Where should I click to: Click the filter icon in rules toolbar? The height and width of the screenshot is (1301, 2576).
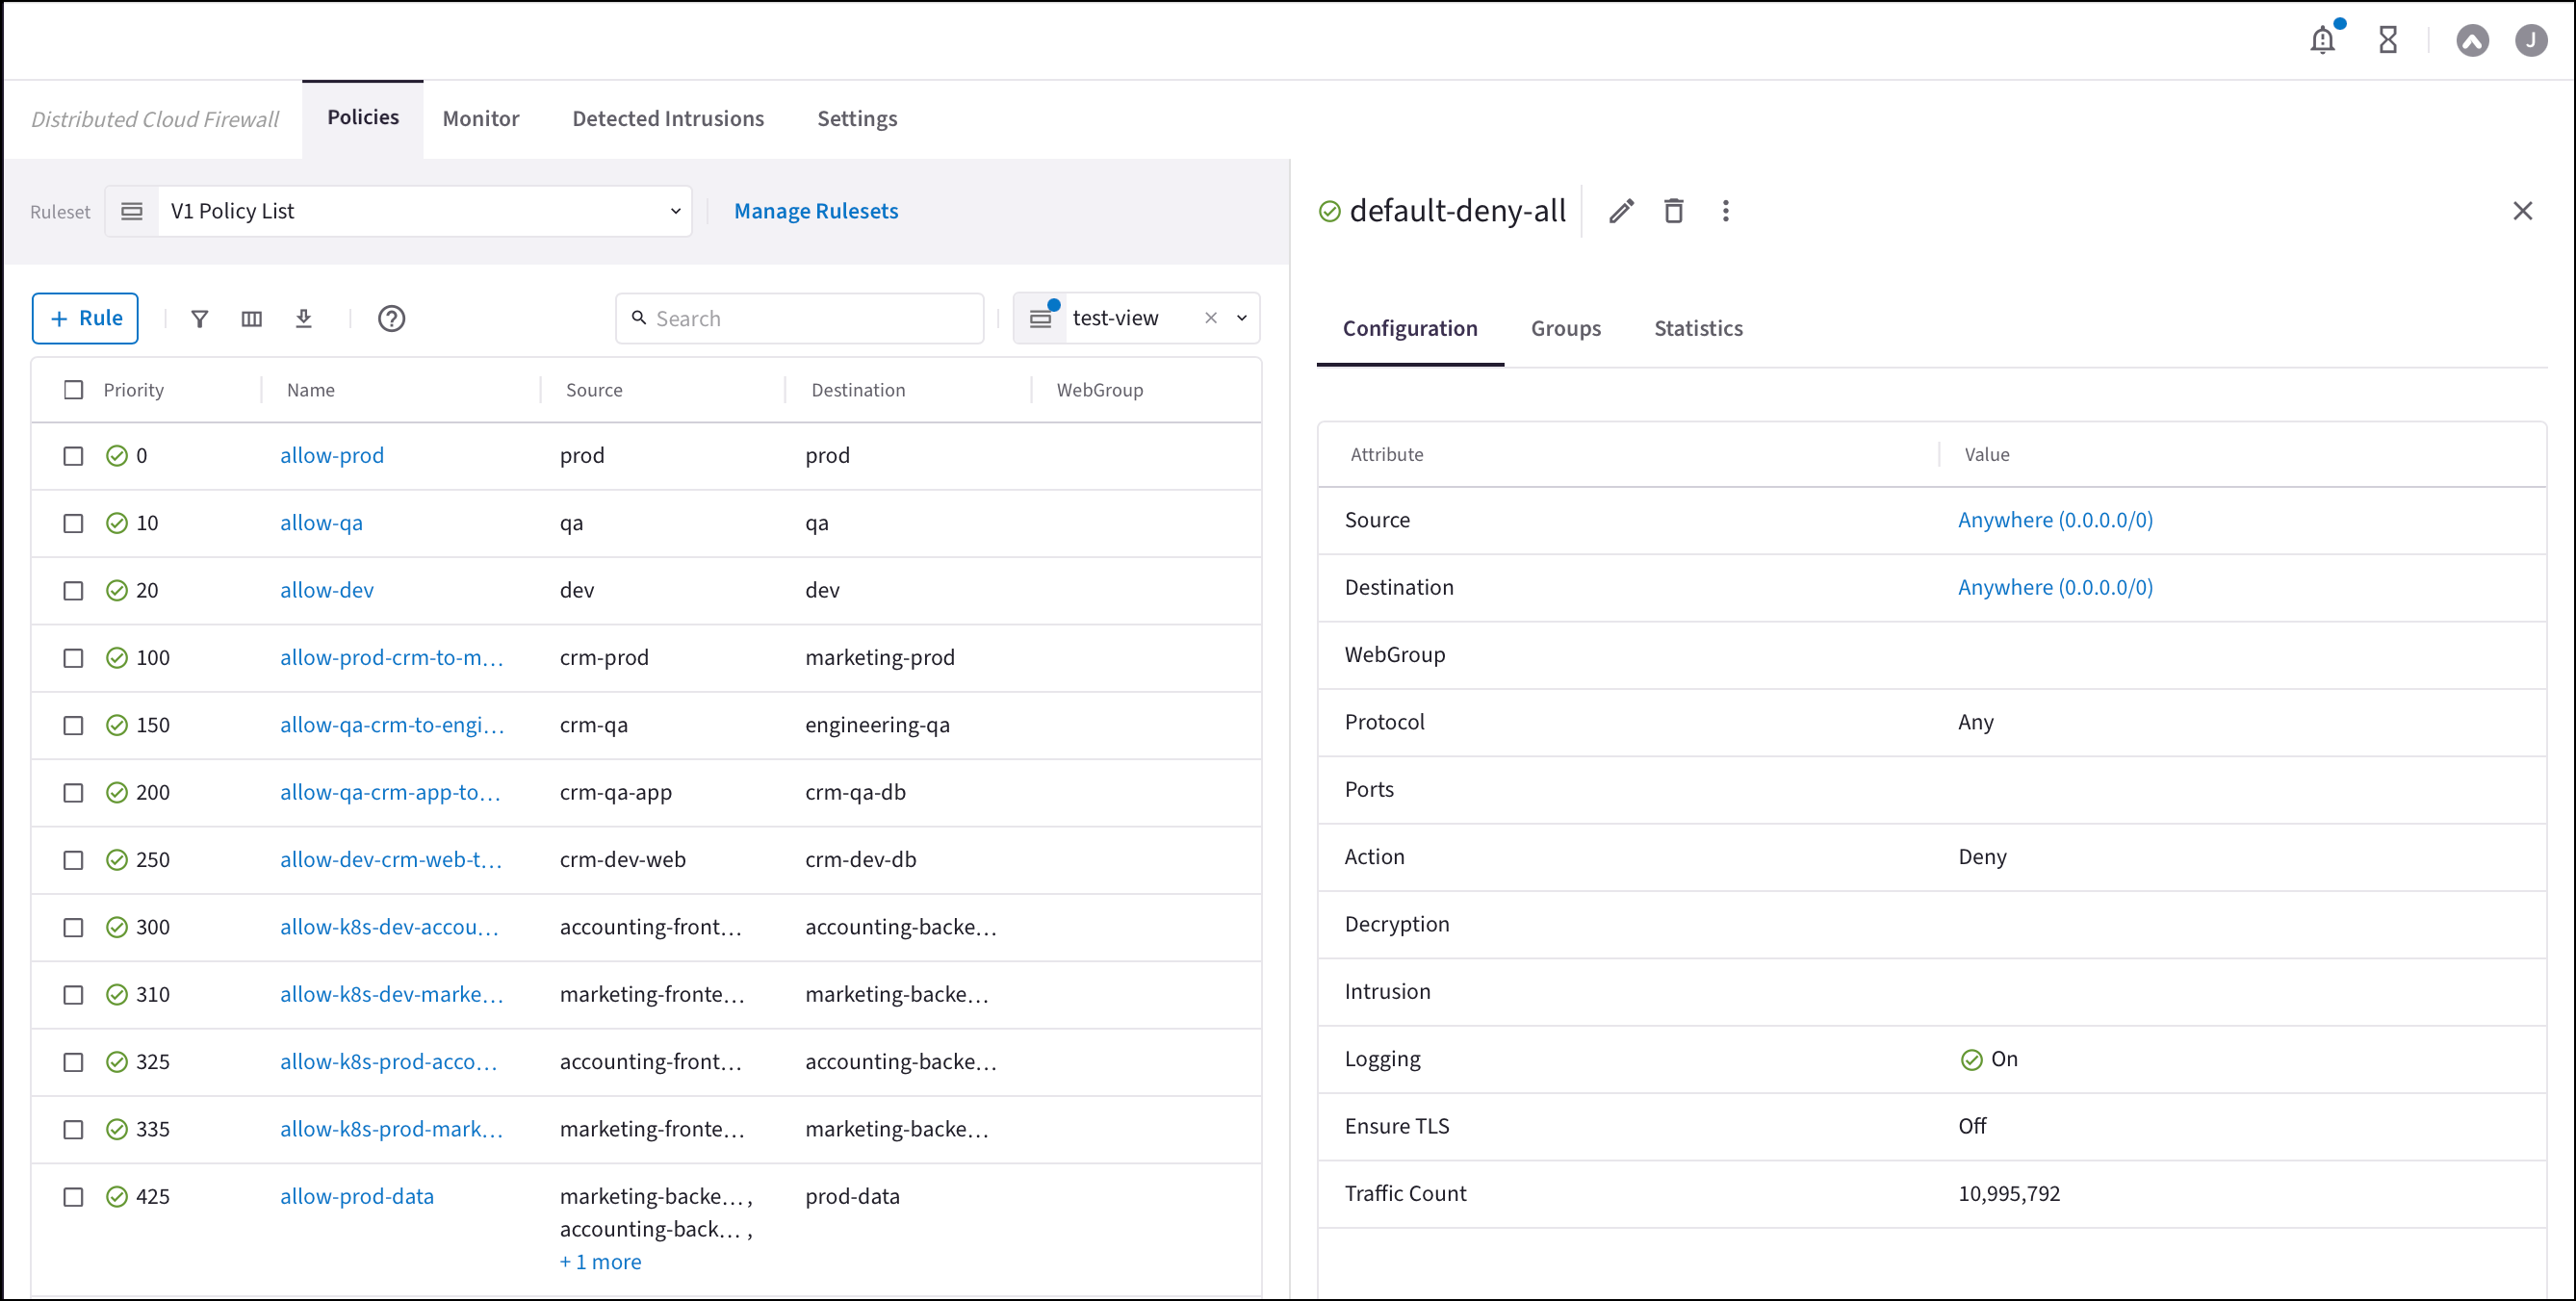[200, 319]
